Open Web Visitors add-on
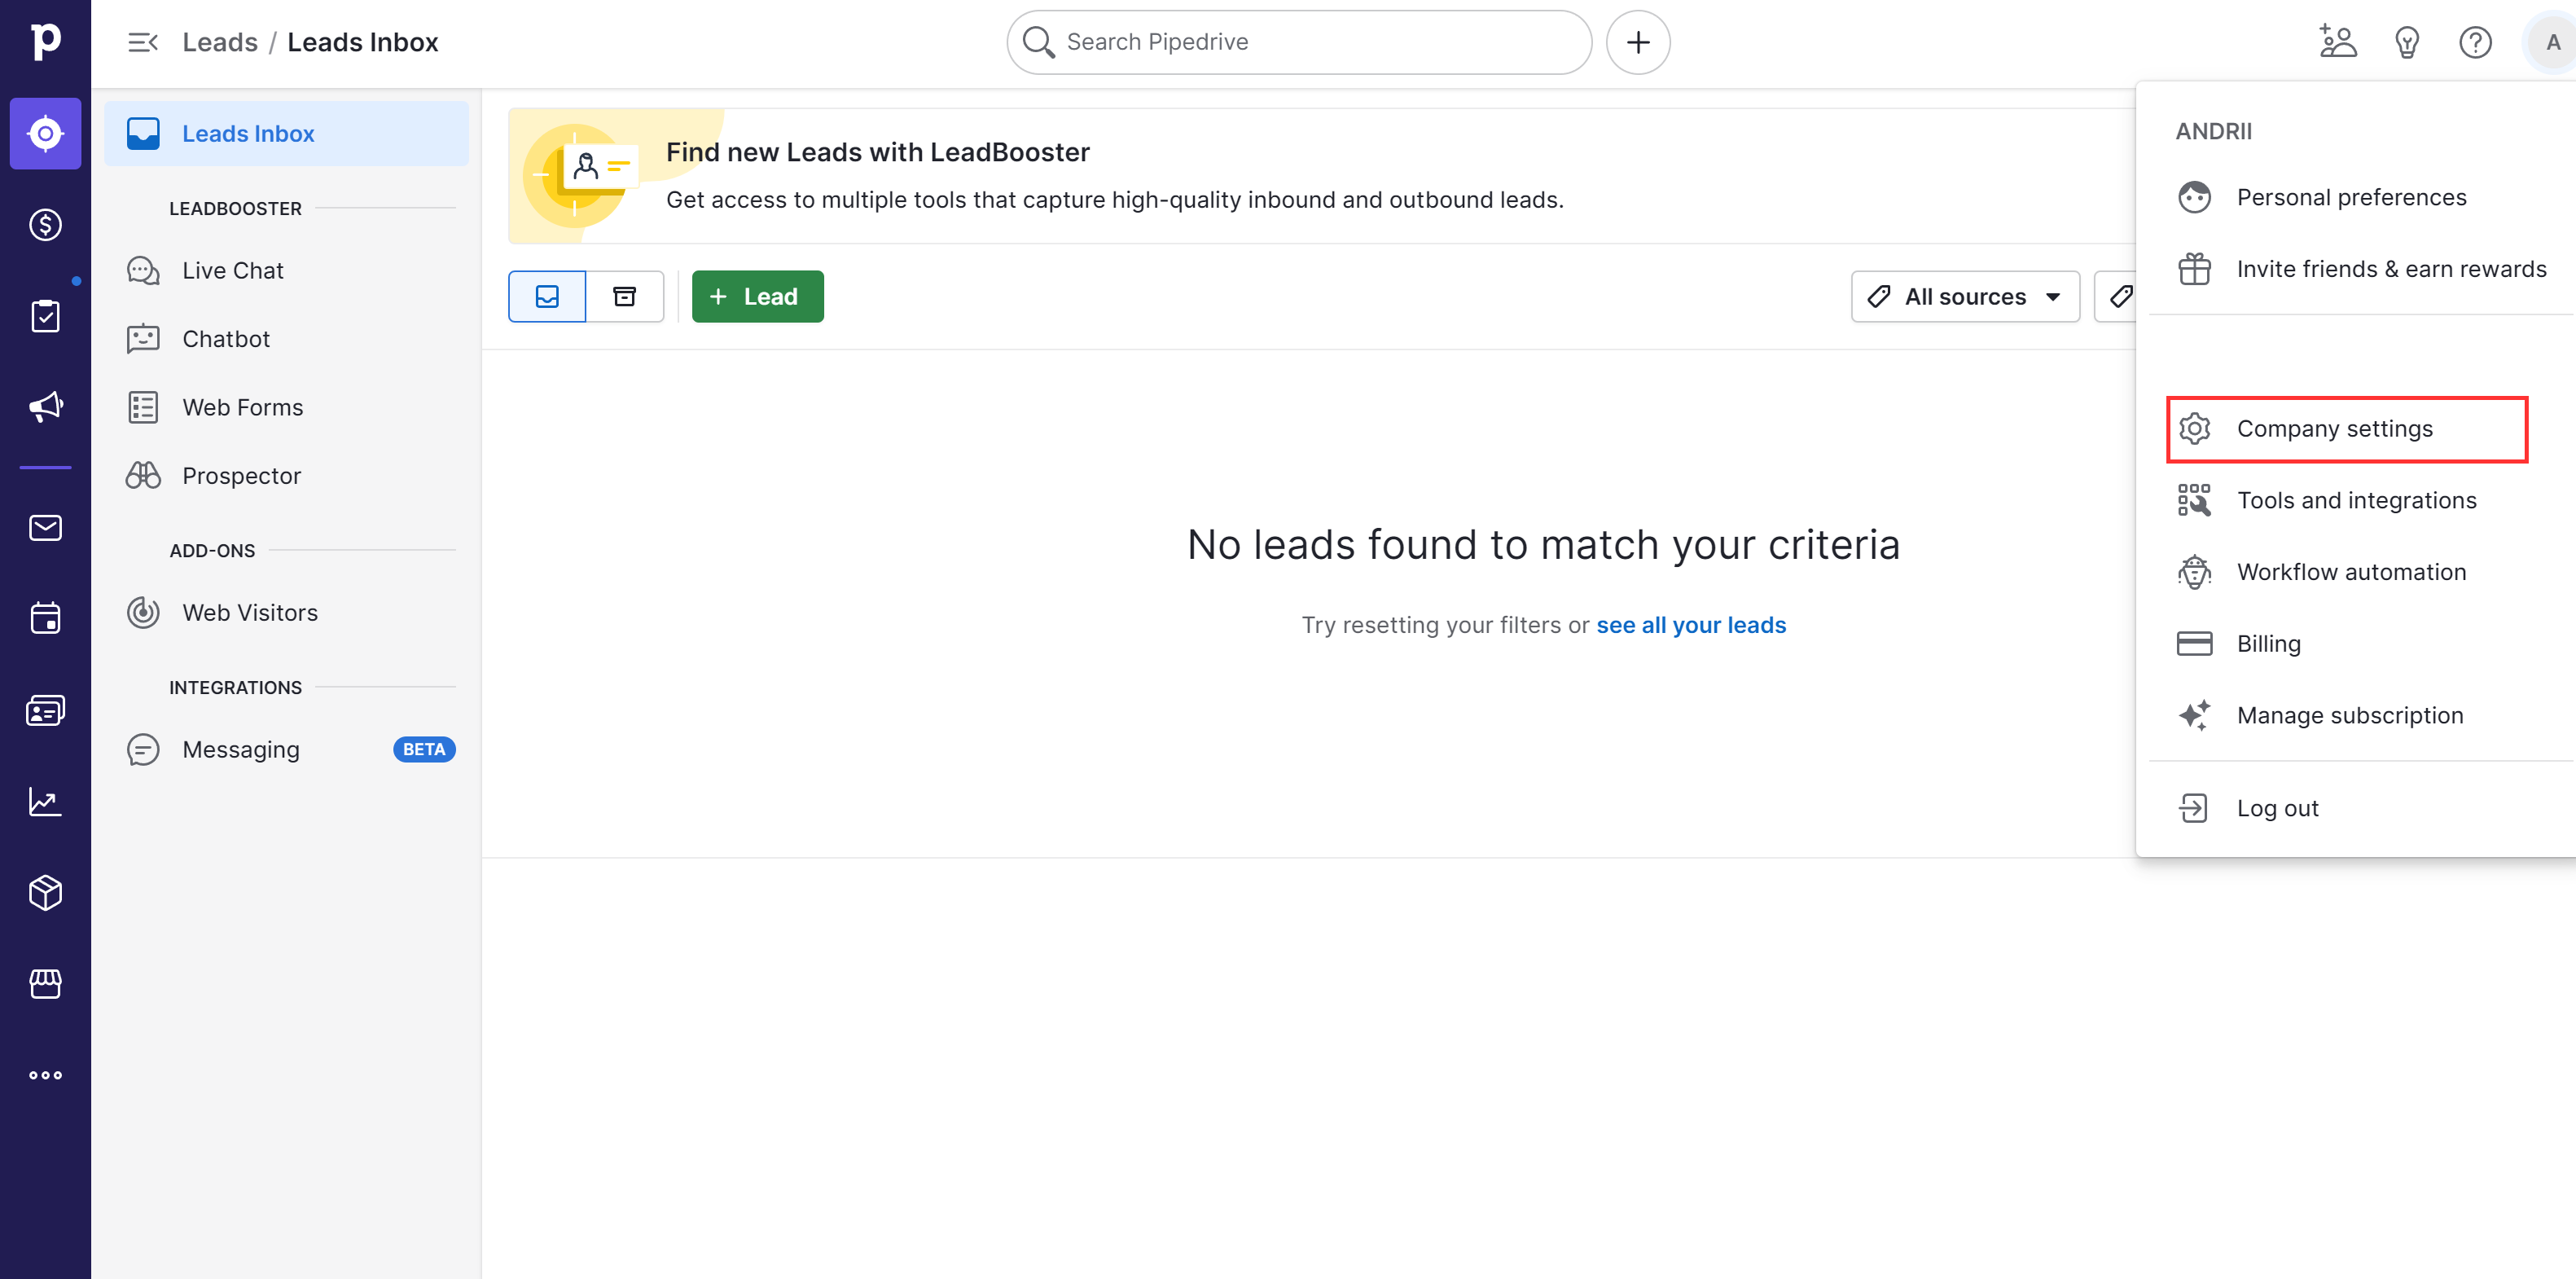 (286, 612)
